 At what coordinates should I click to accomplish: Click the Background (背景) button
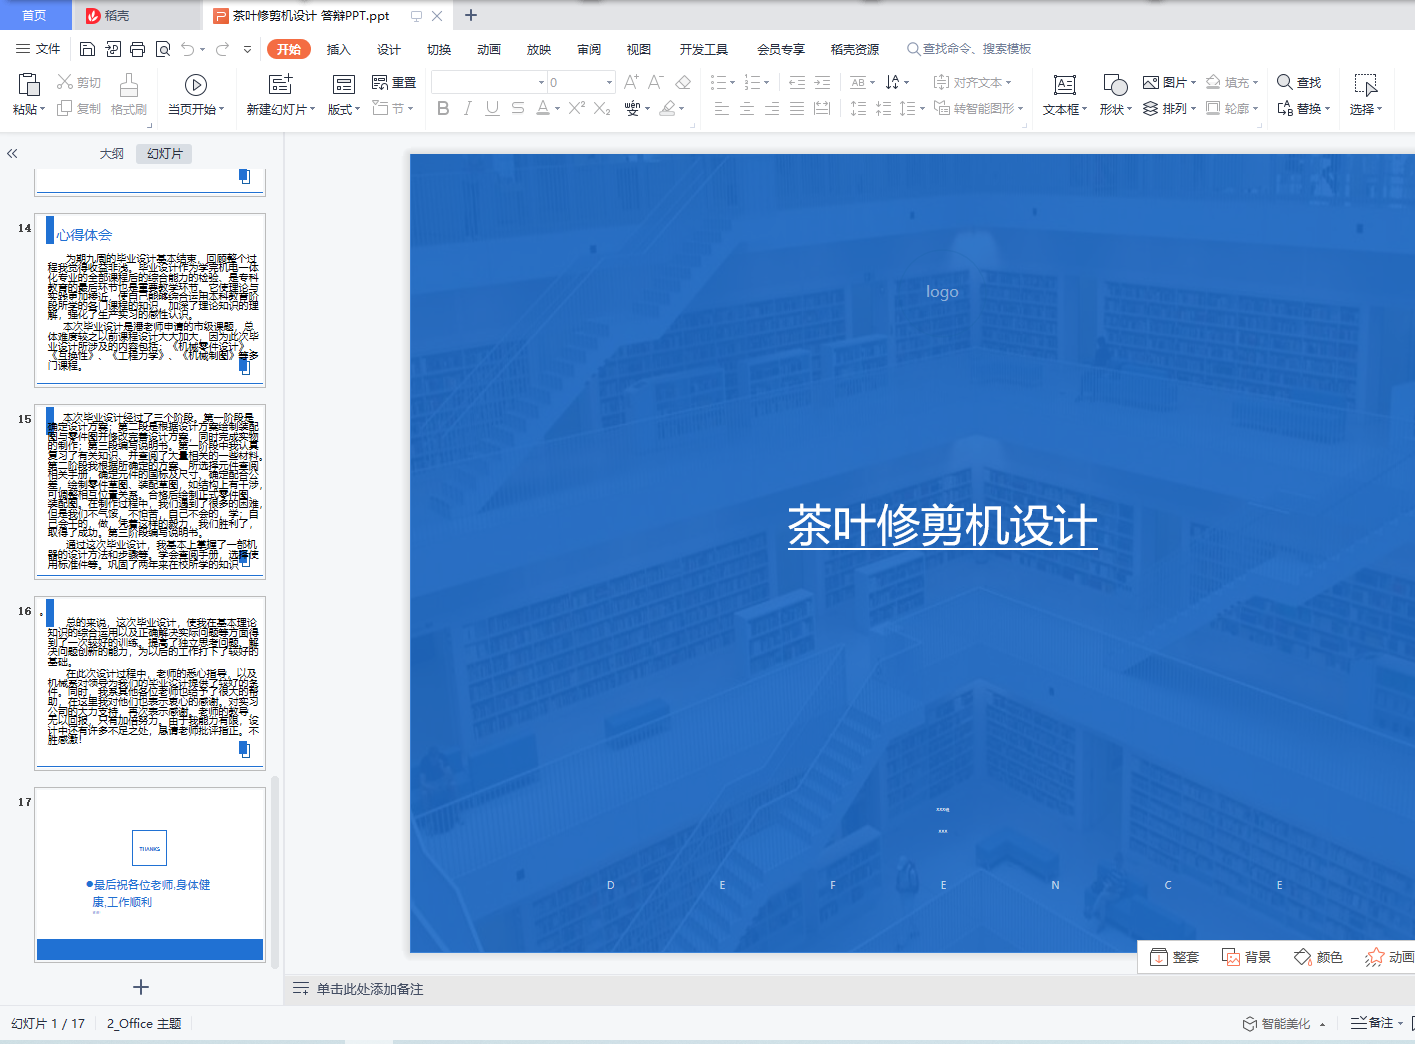tap(1247, 957)
